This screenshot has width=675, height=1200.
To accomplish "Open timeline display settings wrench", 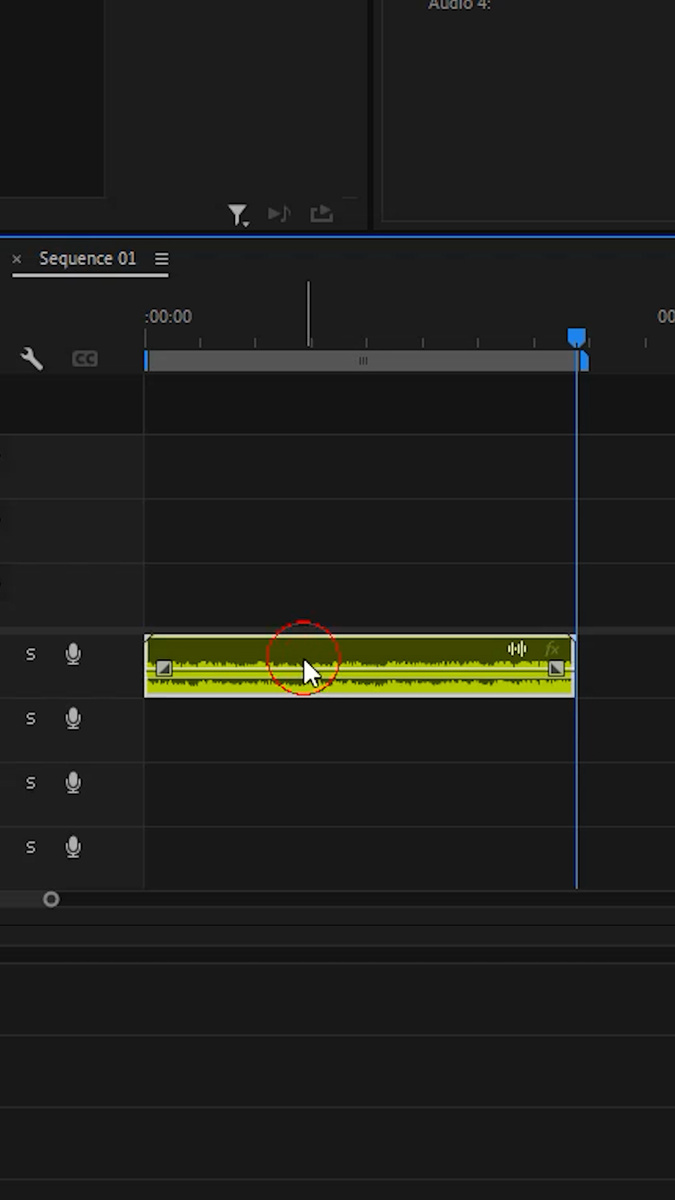I will (x=31, y=358).
